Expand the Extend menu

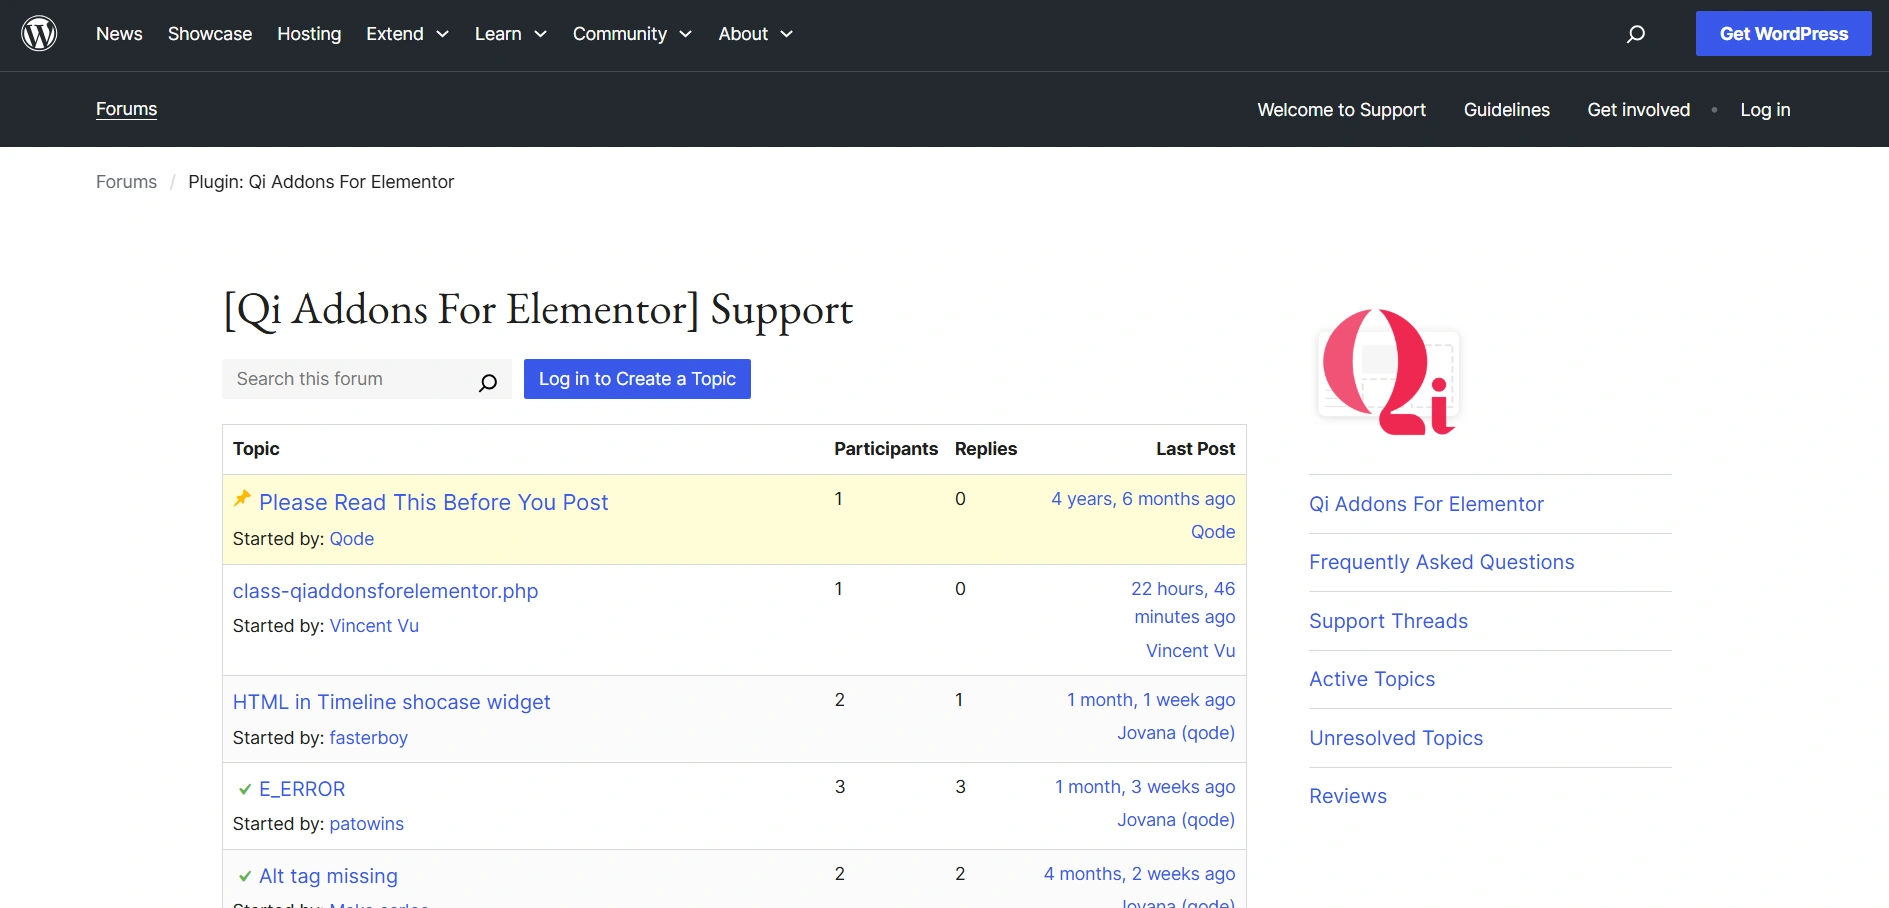407,34
